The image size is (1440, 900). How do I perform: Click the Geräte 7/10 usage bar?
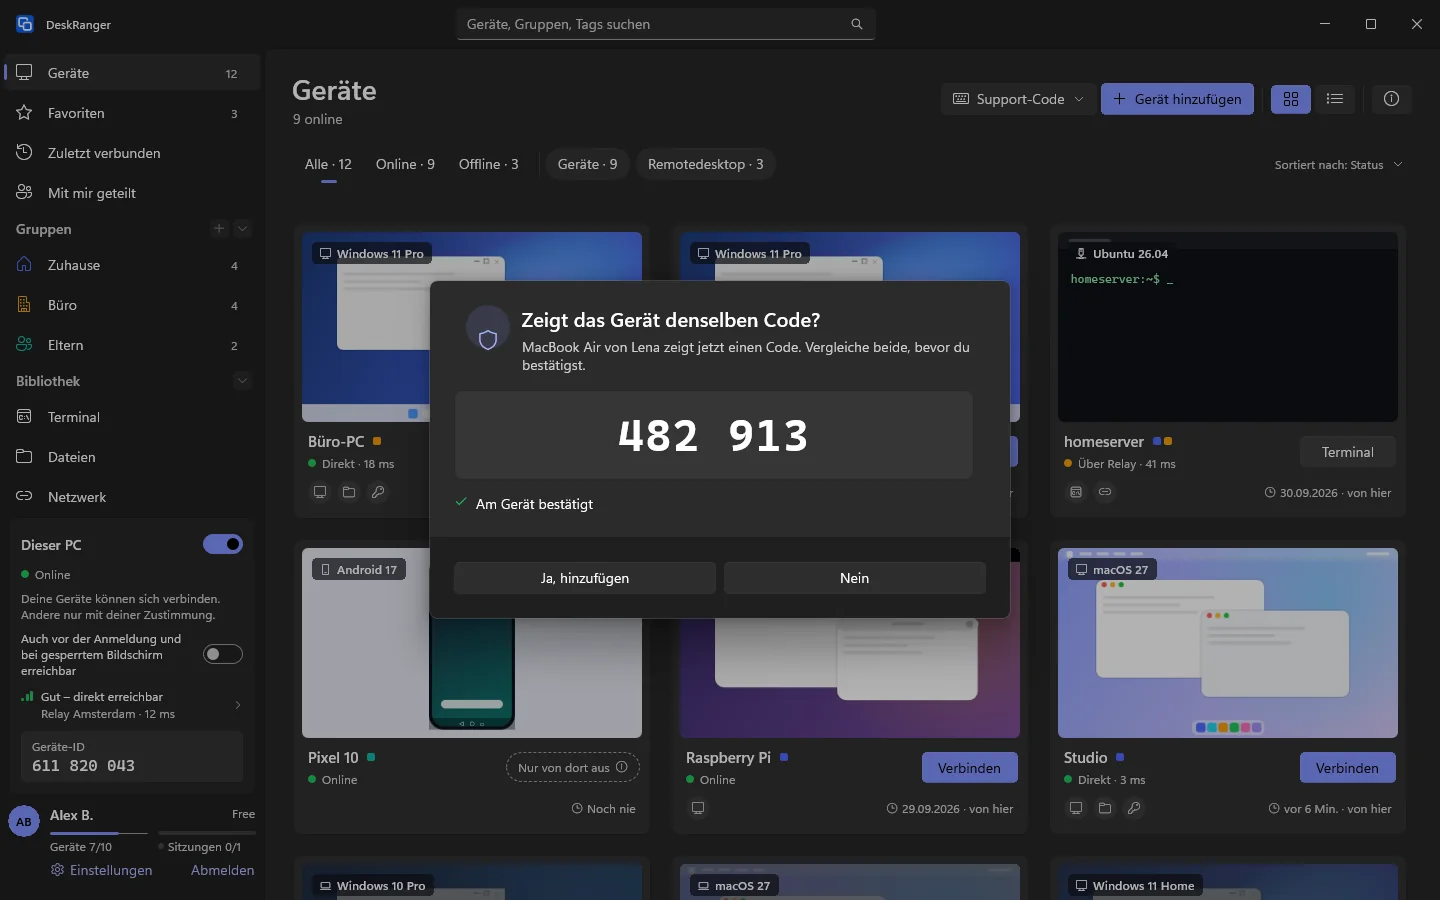coord(99,833)
